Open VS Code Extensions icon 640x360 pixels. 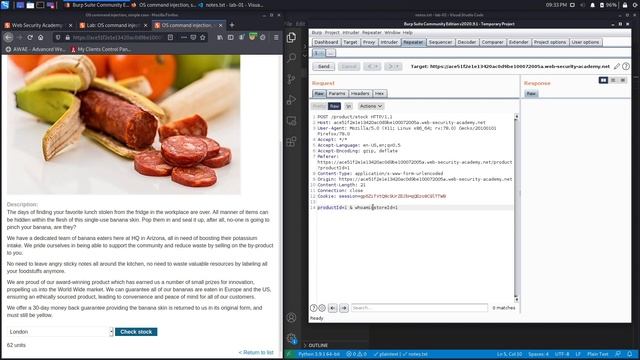[x=291, y=142]
